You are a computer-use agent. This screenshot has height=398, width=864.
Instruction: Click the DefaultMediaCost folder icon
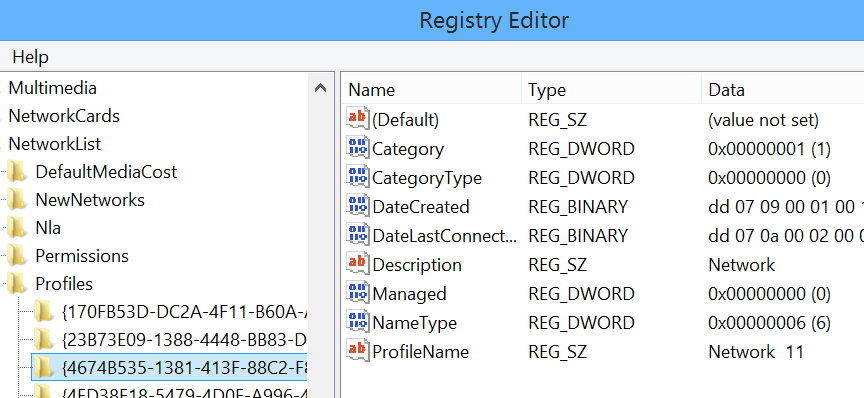tap(18, 172)
